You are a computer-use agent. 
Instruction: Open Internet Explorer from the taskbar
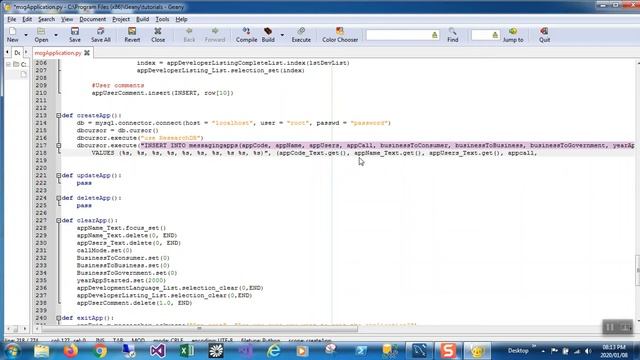click(273, 351)
